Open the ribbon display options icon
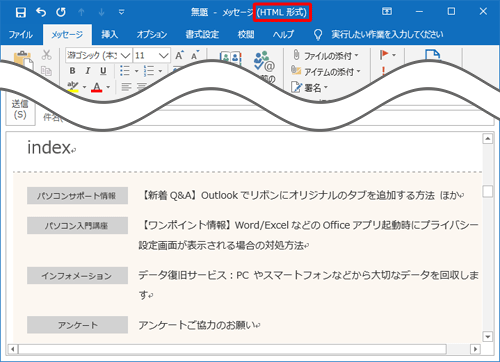 click(x=387, y=12)
